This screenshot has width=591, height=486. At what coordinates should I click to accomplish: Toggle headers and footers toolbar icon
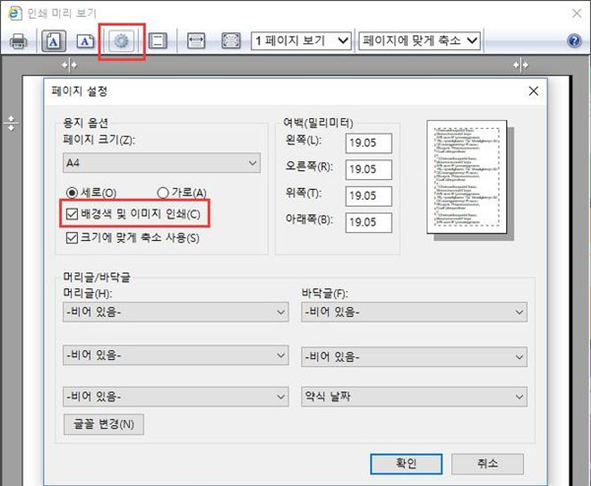158,41
